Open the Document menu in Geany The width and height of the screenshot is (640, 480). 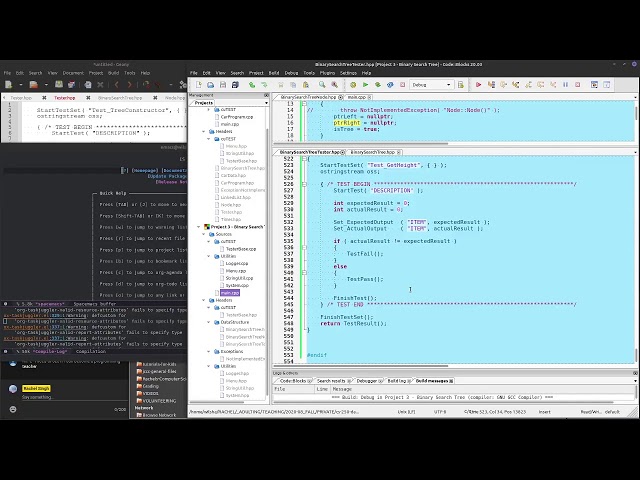pos(73,73)
